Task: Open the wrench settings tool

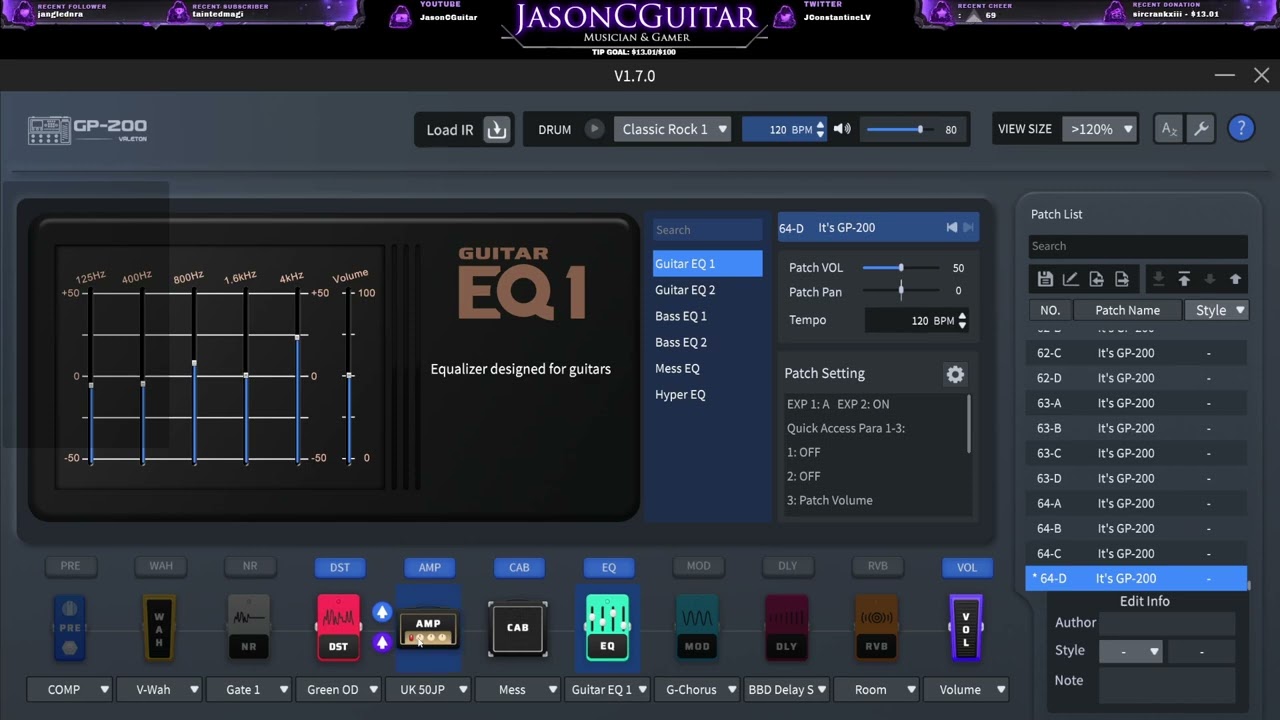Action: (1201, 129)
